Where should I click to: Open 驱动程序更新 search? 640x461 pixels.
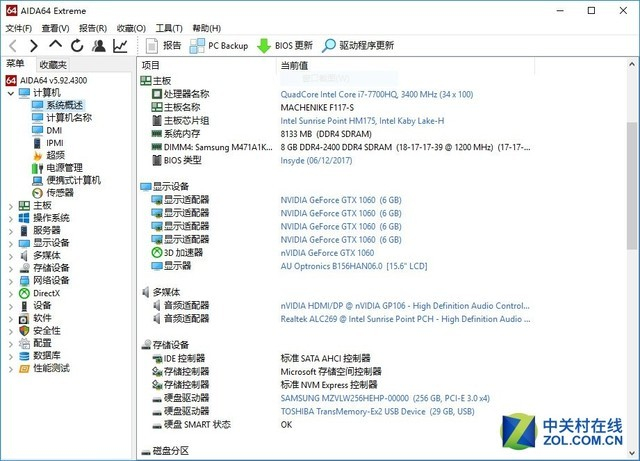point(358,46)
